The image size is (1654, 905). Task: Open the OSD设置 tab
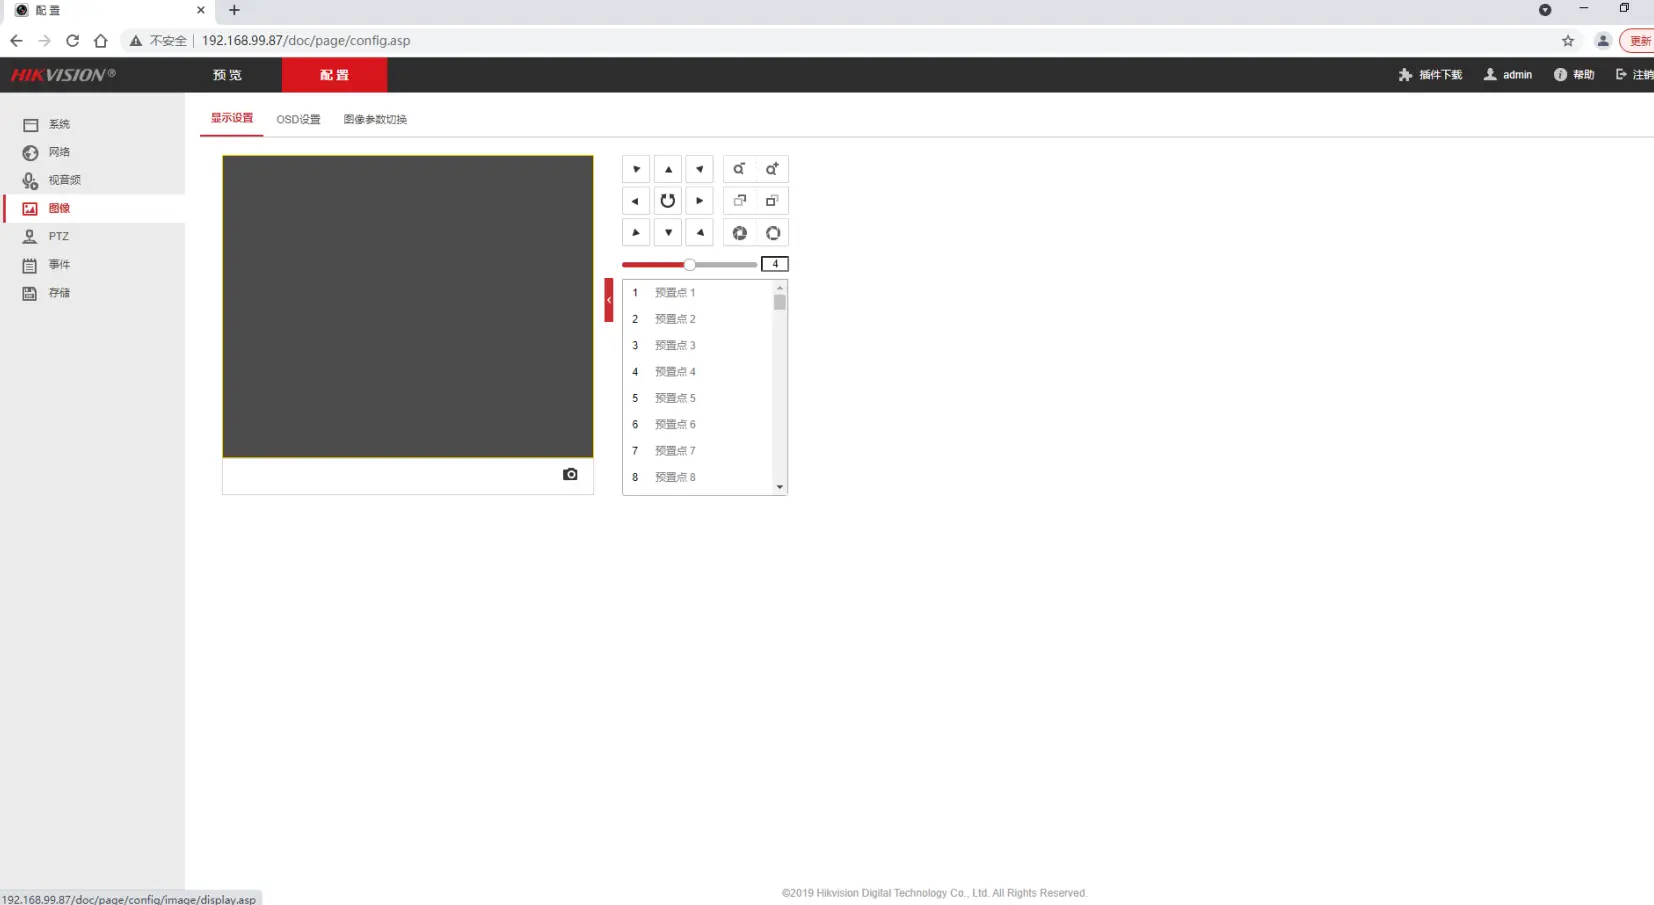click(298, 119)
